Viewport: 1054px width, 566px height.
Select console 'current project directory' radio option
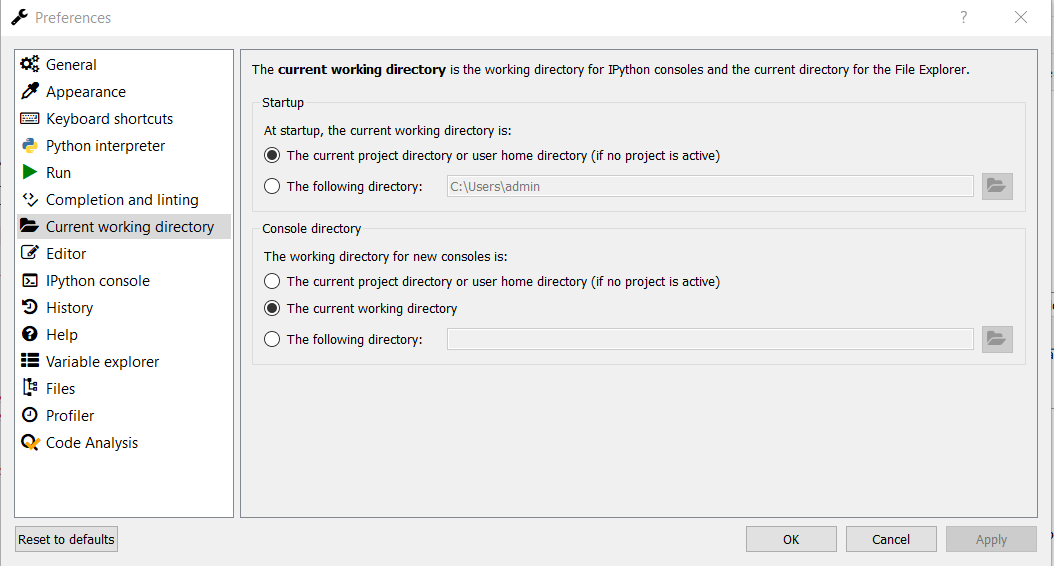[x=272, y=282]
